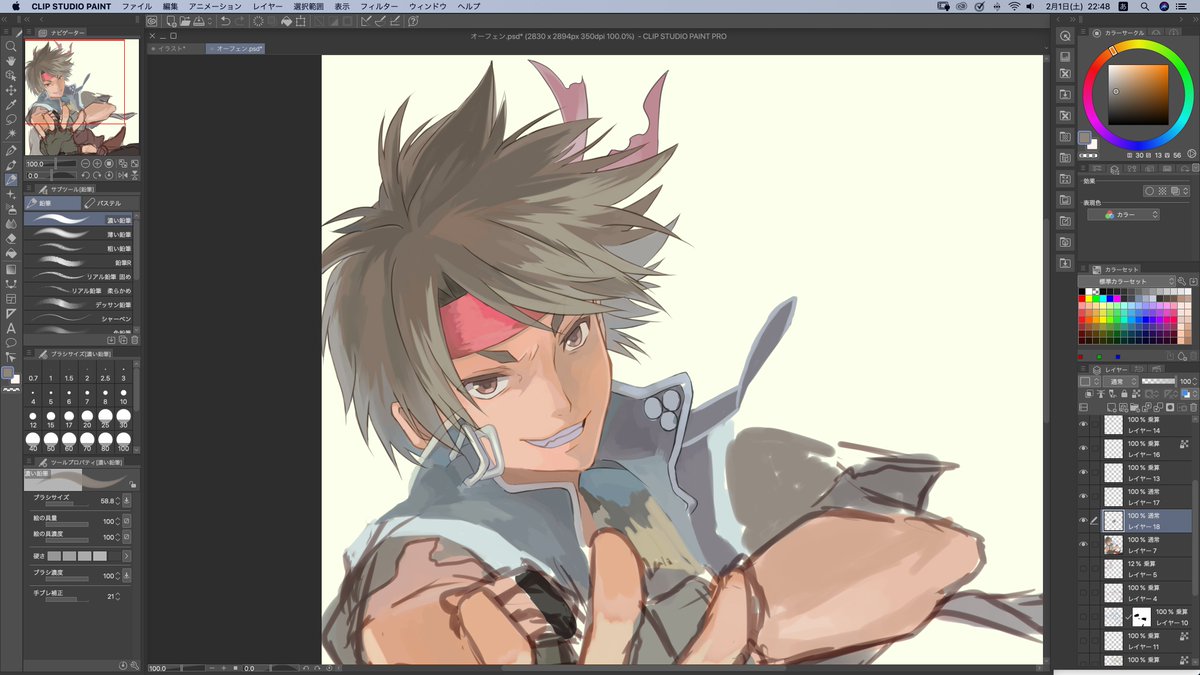Switch to the パステル sub tool tab
Image resolution: width=1200 pixels, height=675 pixels.
click(110, 203)
